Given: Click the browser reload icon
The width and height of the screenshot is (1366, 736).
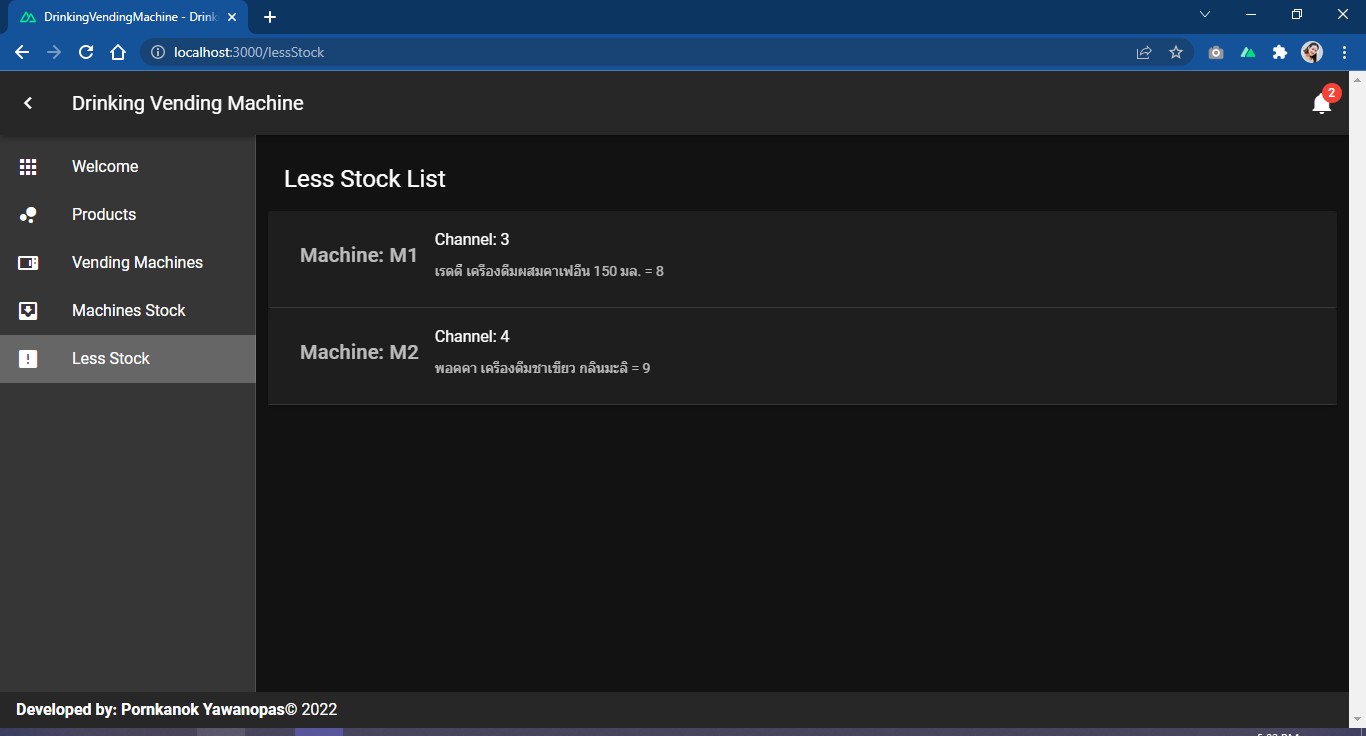Looking at the screenshot, I should click(x=86, y=52).
